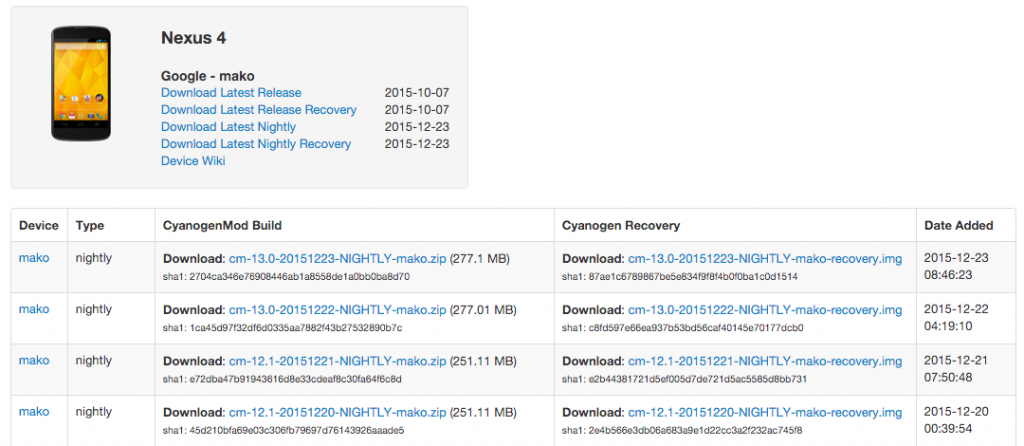Click the Nexus 4 heading
Image resolution: width=1024 pixels, height=446 pixels.
193,39
